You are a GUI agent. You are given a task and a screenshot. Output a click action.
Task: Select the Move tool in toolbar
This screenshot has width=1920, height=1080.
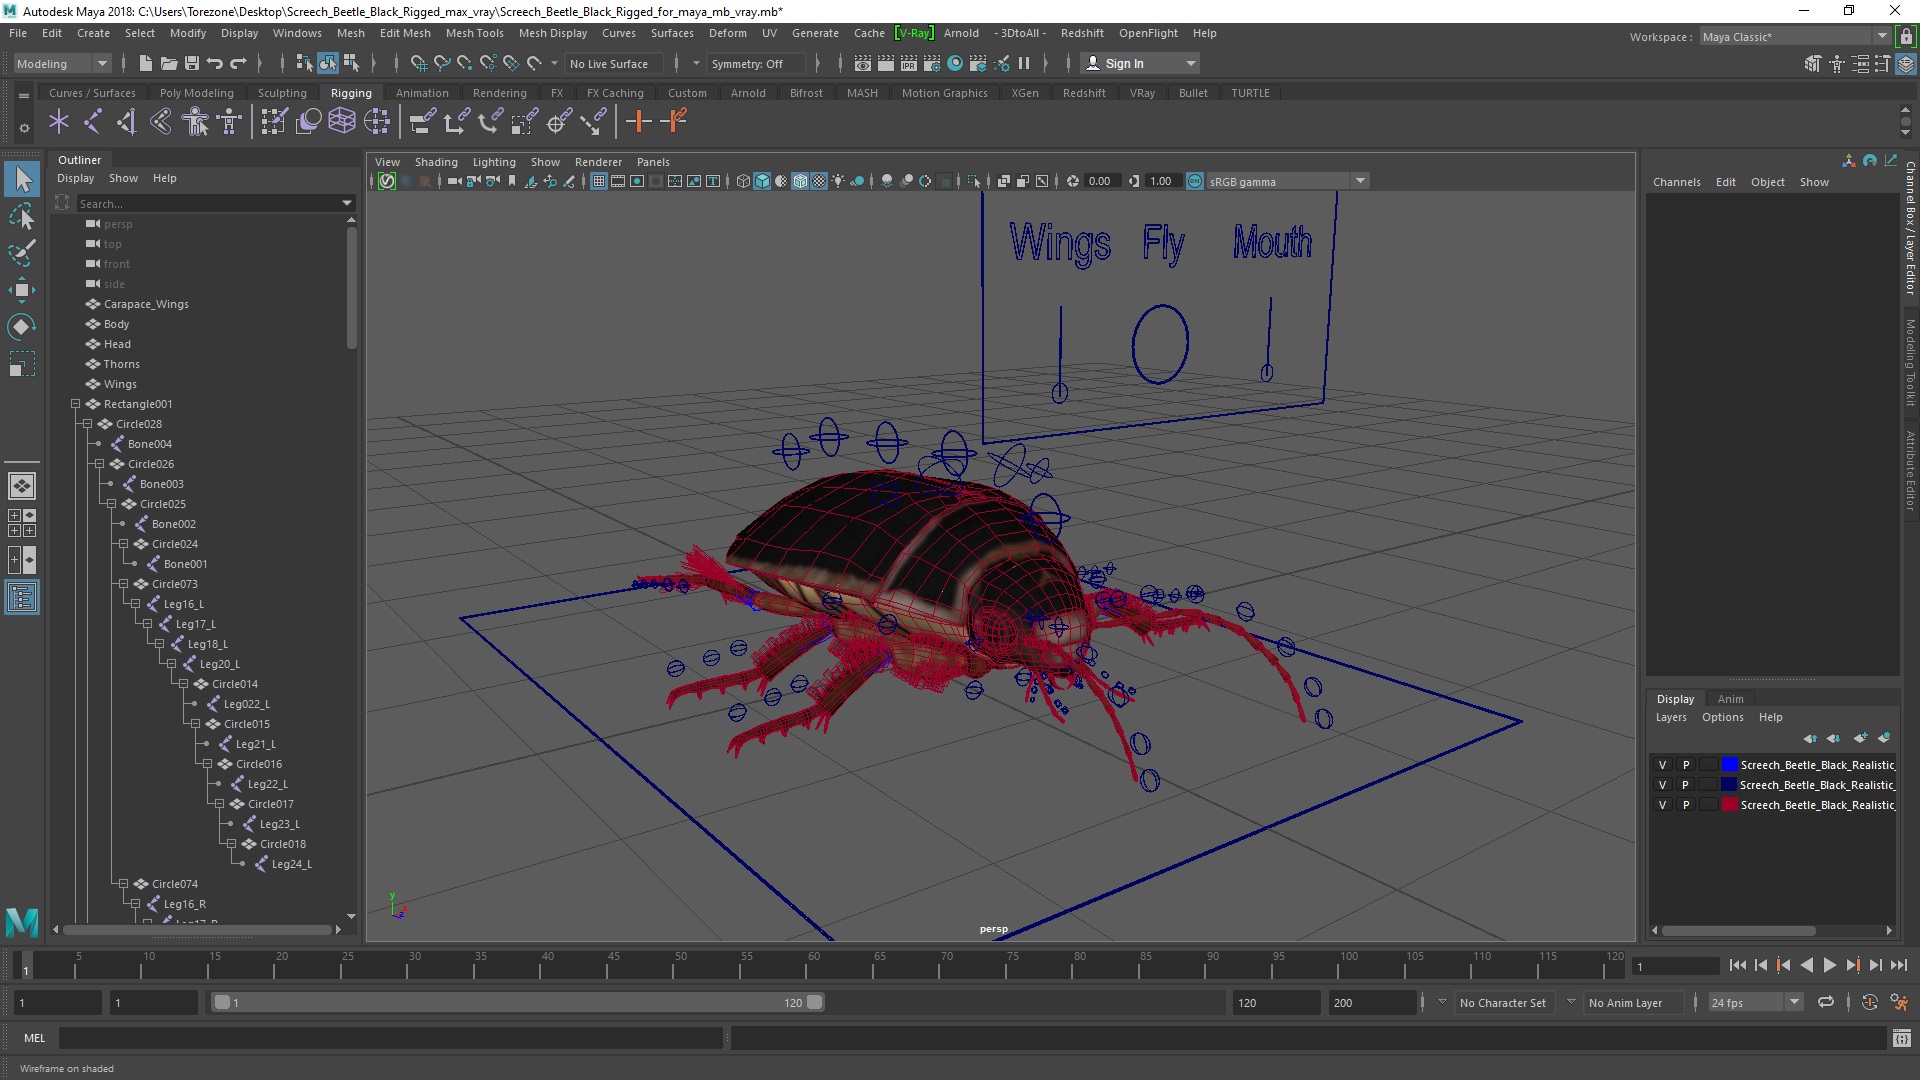tap(21, 289)
